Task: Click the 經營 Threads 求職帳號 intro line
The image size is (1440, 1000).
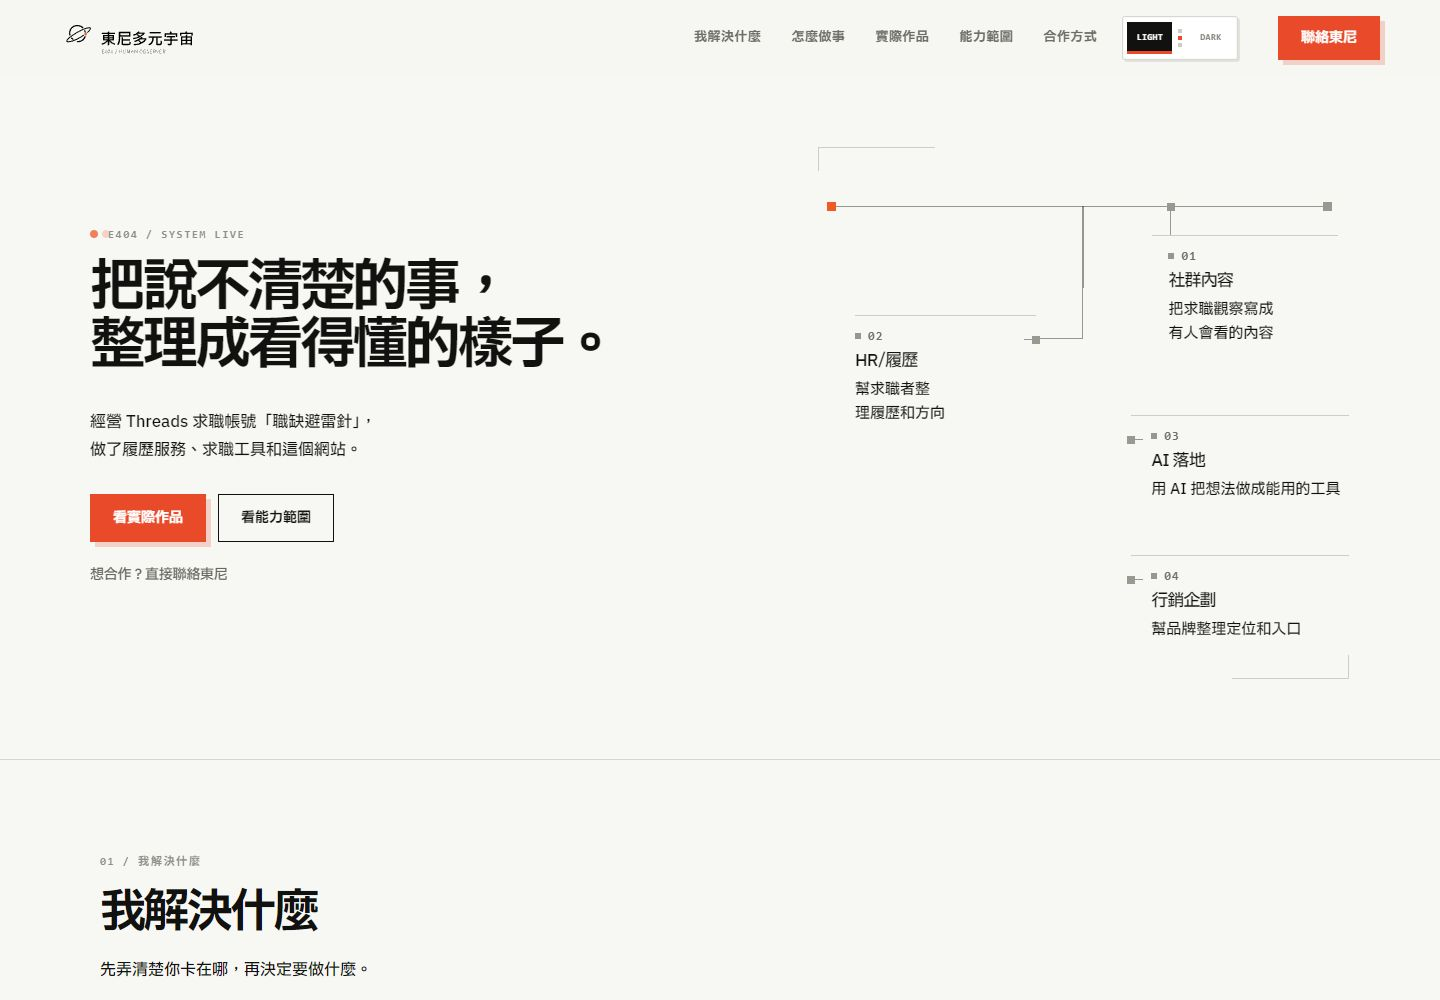Action: click(x=231, y=421)
